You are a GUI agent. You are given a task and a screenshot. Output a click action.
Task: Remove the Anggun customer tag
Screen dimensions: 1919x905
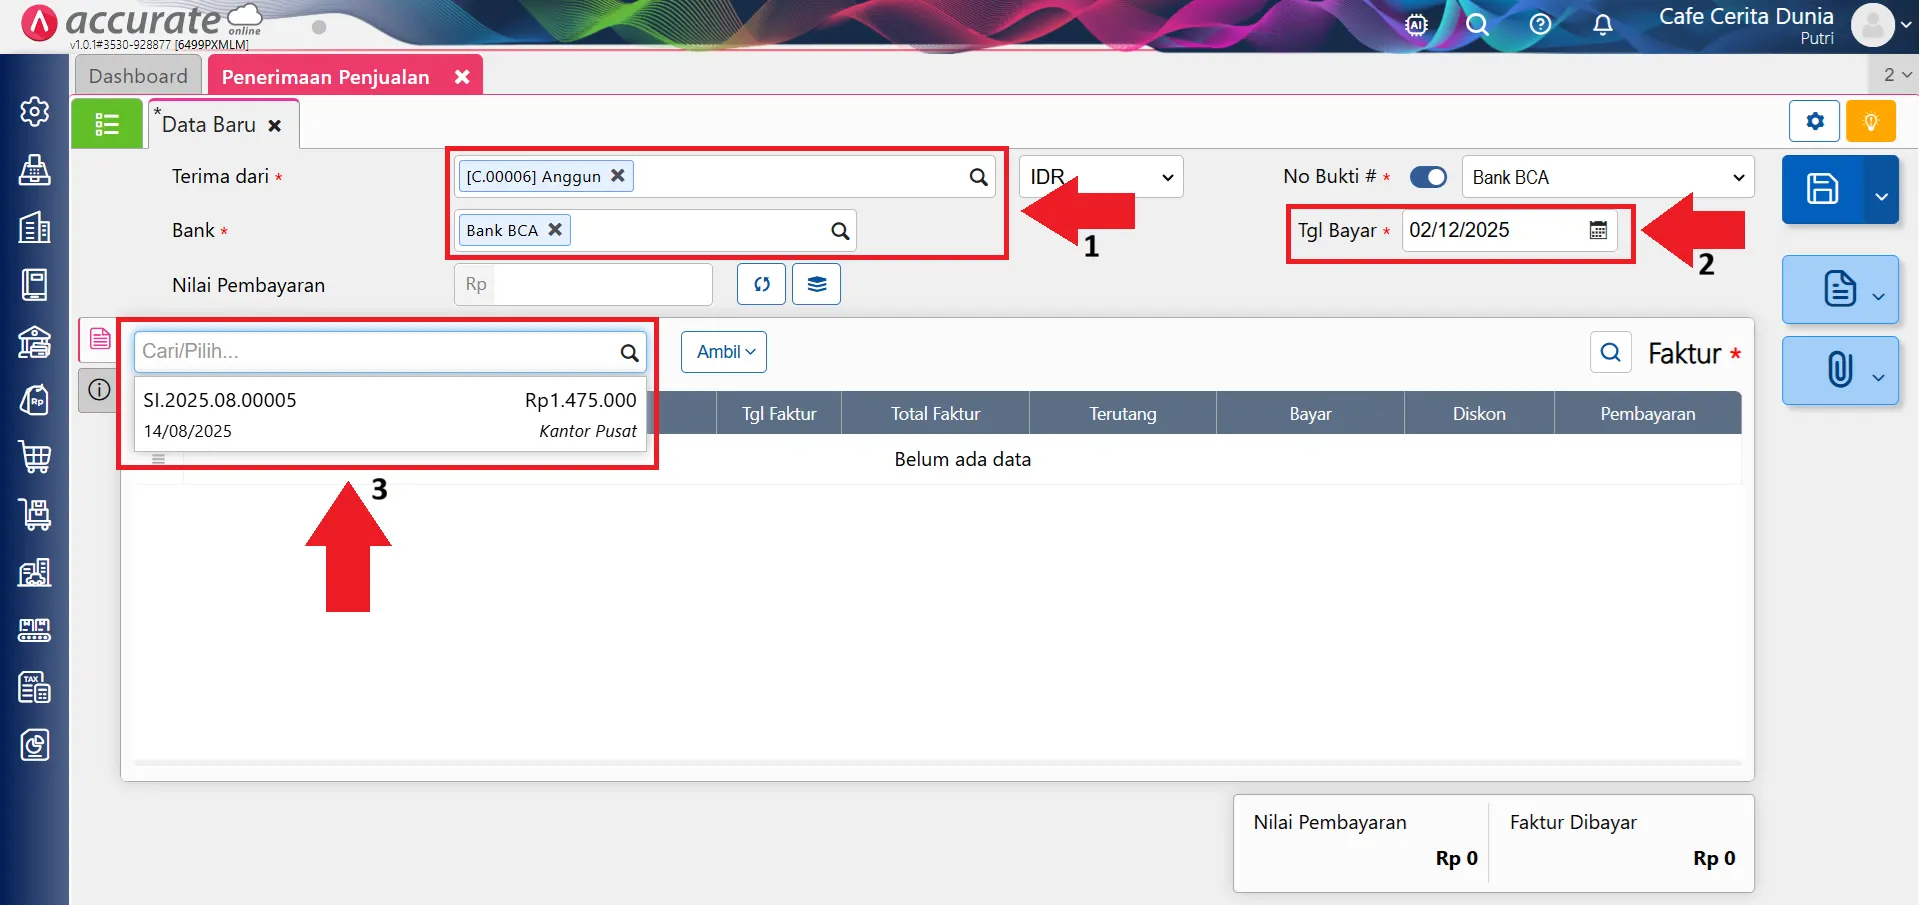(618, 175)
